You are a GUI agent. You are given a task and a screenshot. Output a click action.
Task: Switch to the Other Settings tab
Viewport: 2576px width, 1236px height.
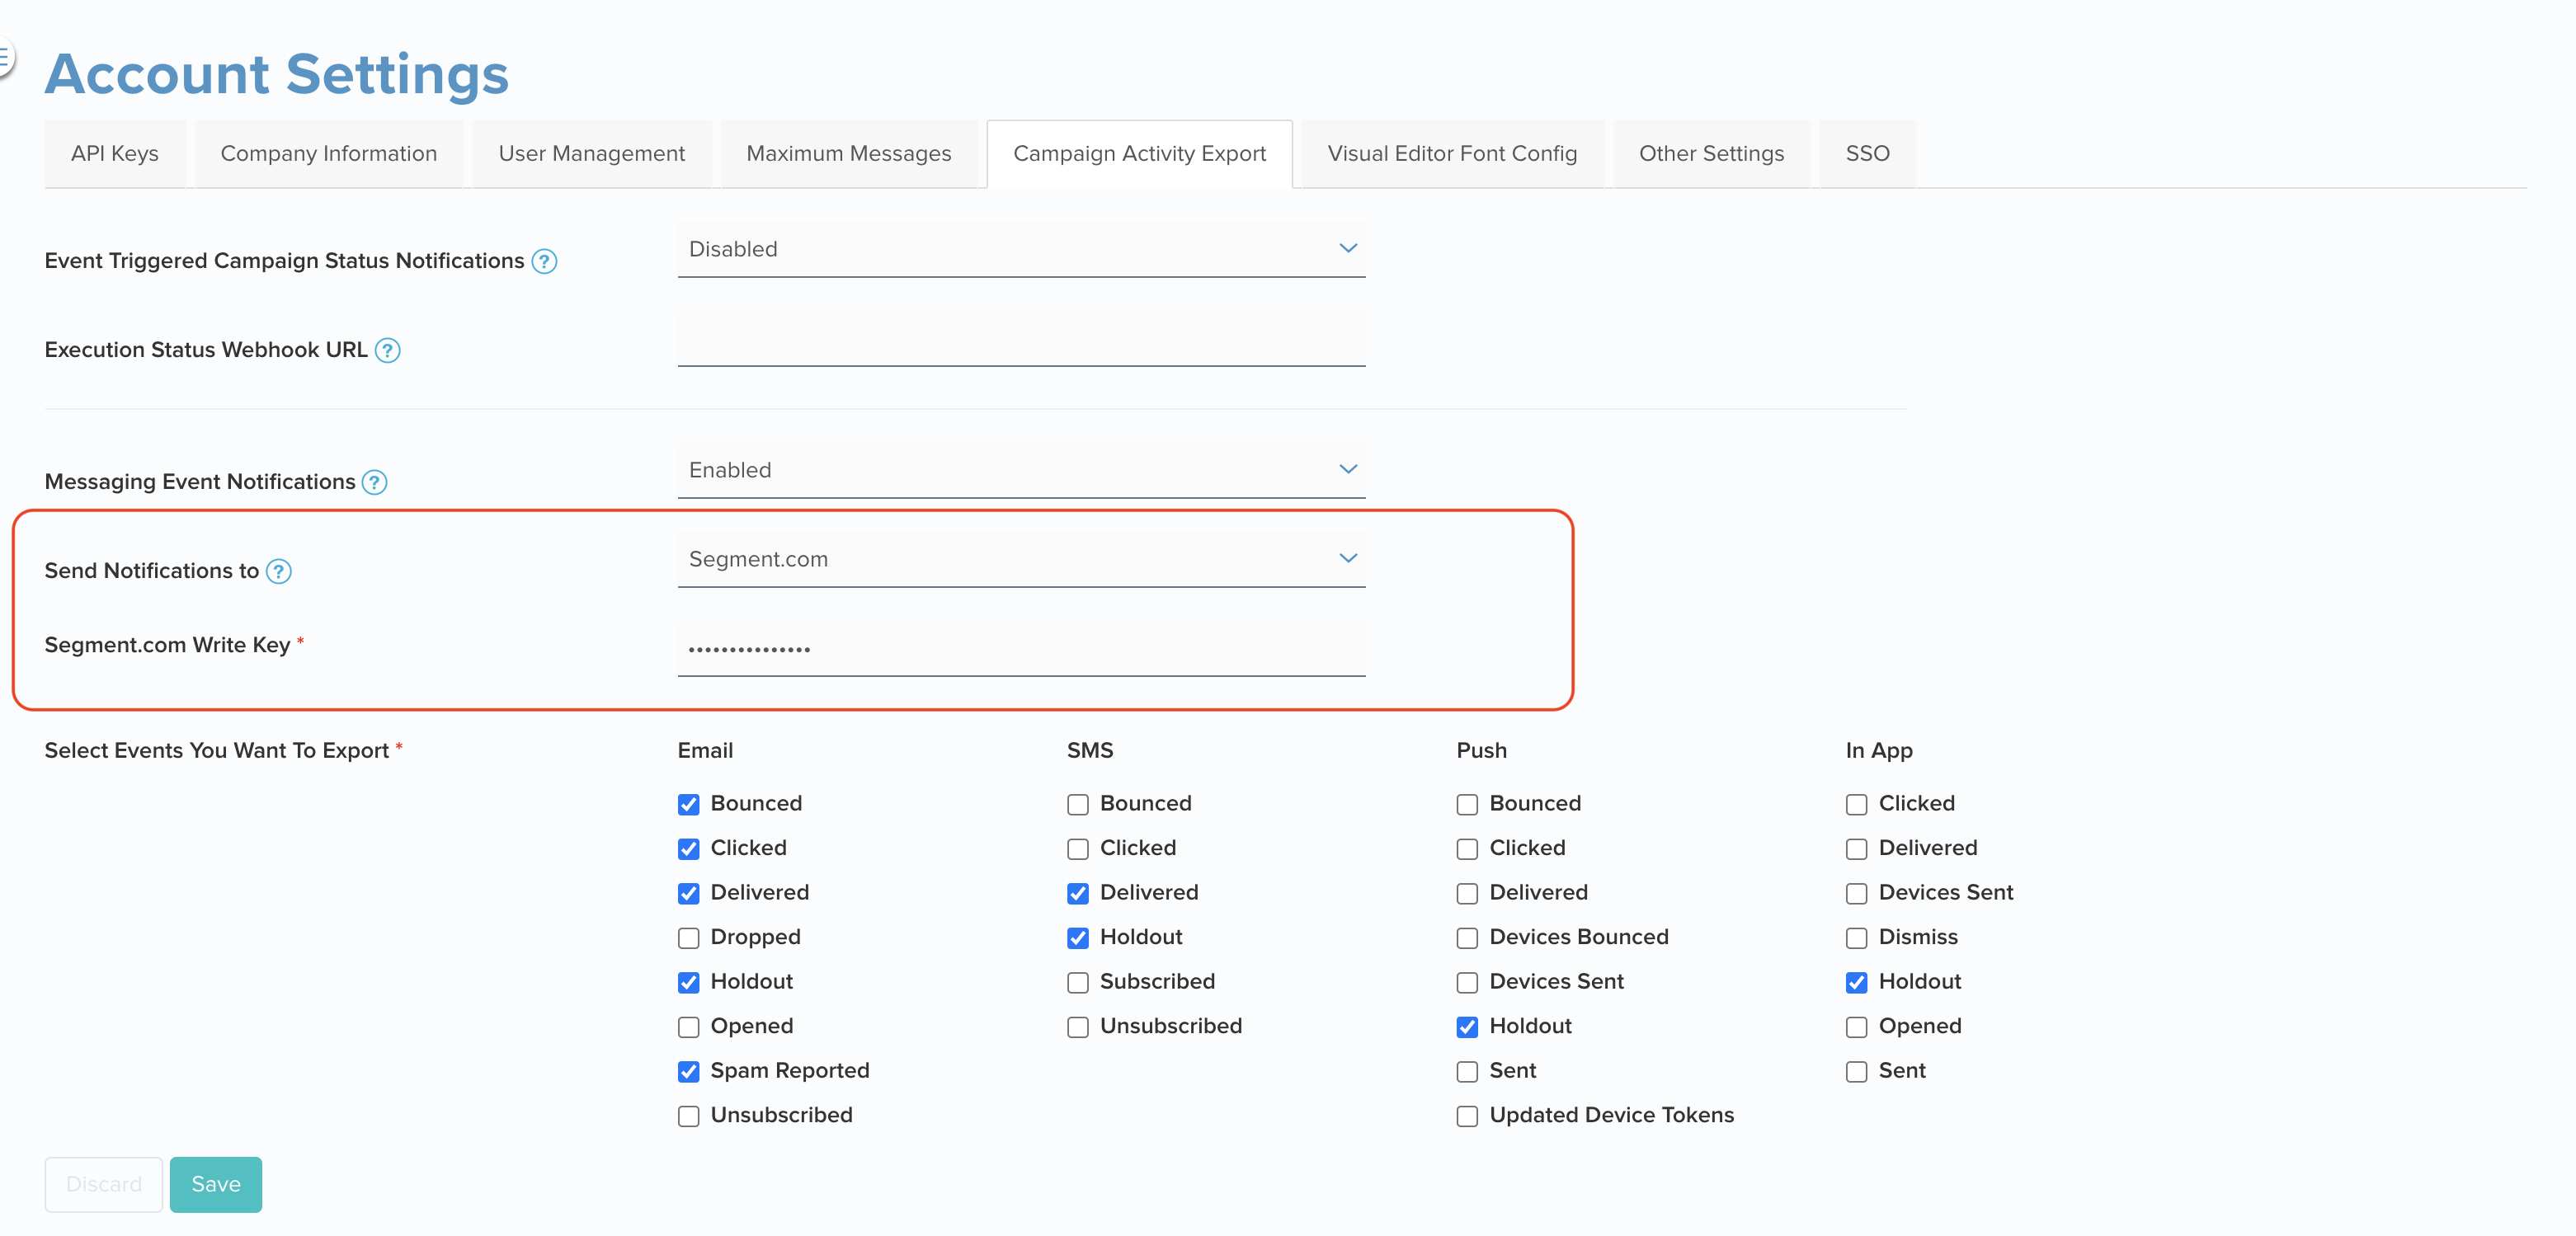(x=1711, y=153)
